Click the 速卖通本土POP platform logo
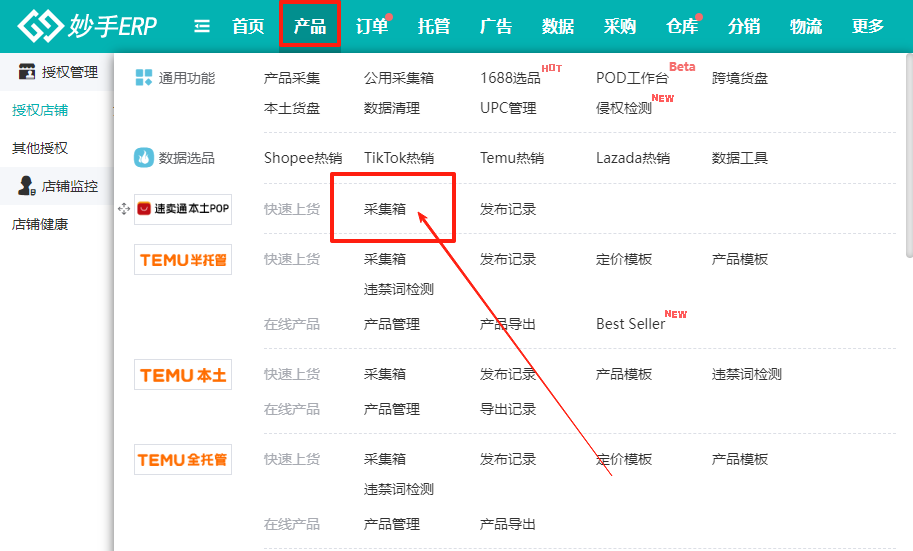The width and height of the screenshot is (913, 551). click(183, 209)
